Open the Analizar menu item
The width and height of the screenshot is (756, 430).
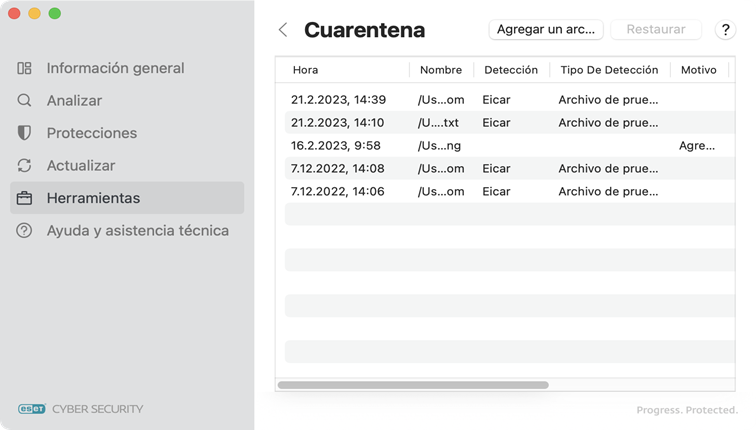[74, 101]
